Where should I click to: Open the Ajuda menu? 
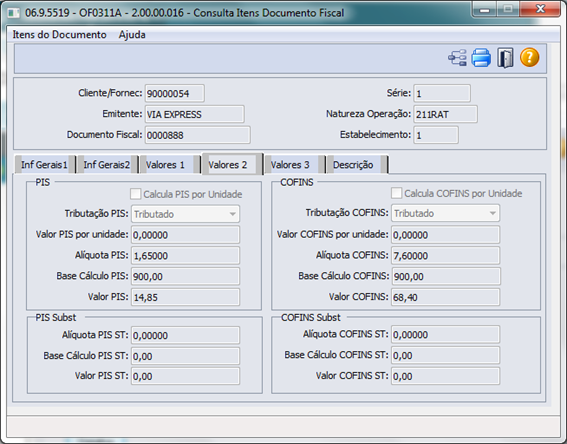[x=132, y=35]
